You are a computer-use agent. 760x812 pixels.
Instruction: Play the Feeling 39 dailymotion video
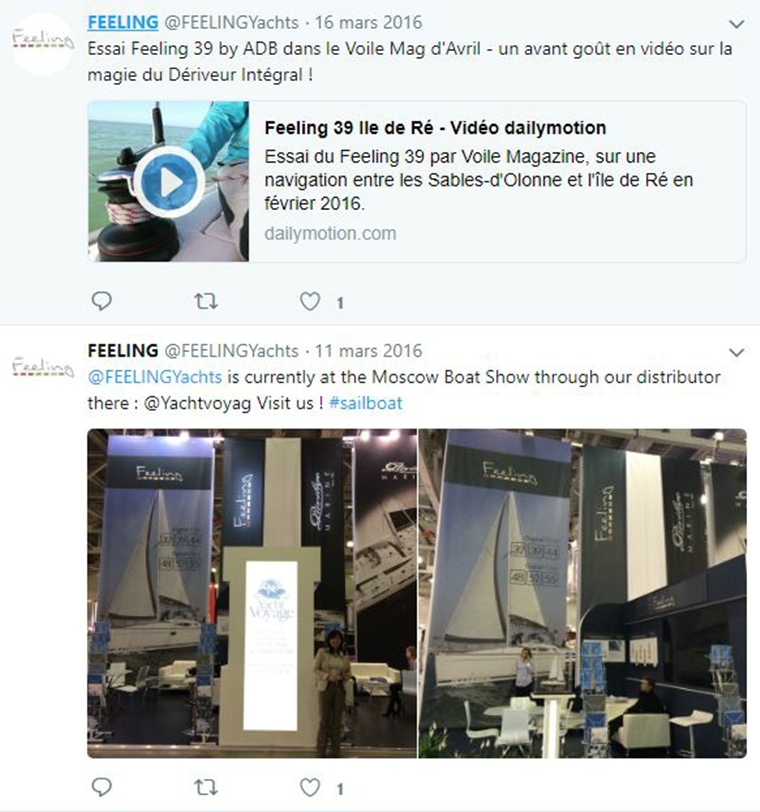pos(169,182)
